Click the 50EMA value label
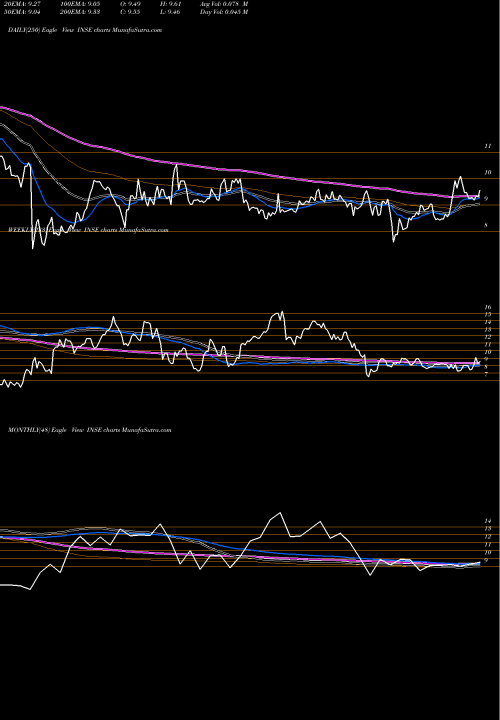 tap(21, 12)
